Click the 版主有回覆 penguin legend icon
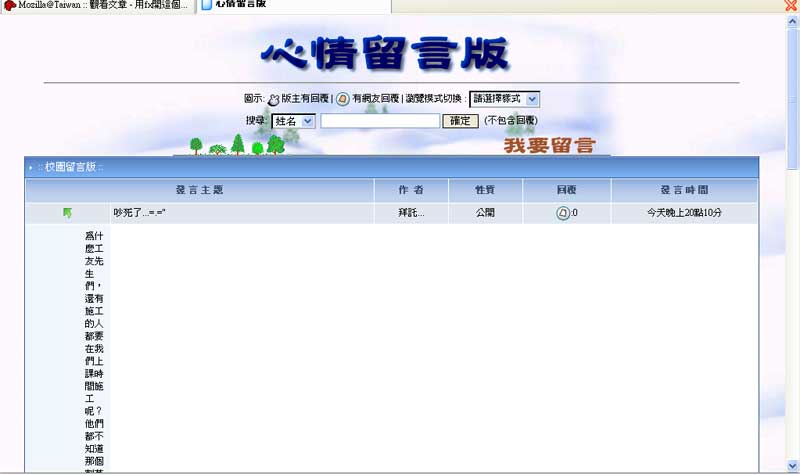800x474 pixels. (273, 99)
